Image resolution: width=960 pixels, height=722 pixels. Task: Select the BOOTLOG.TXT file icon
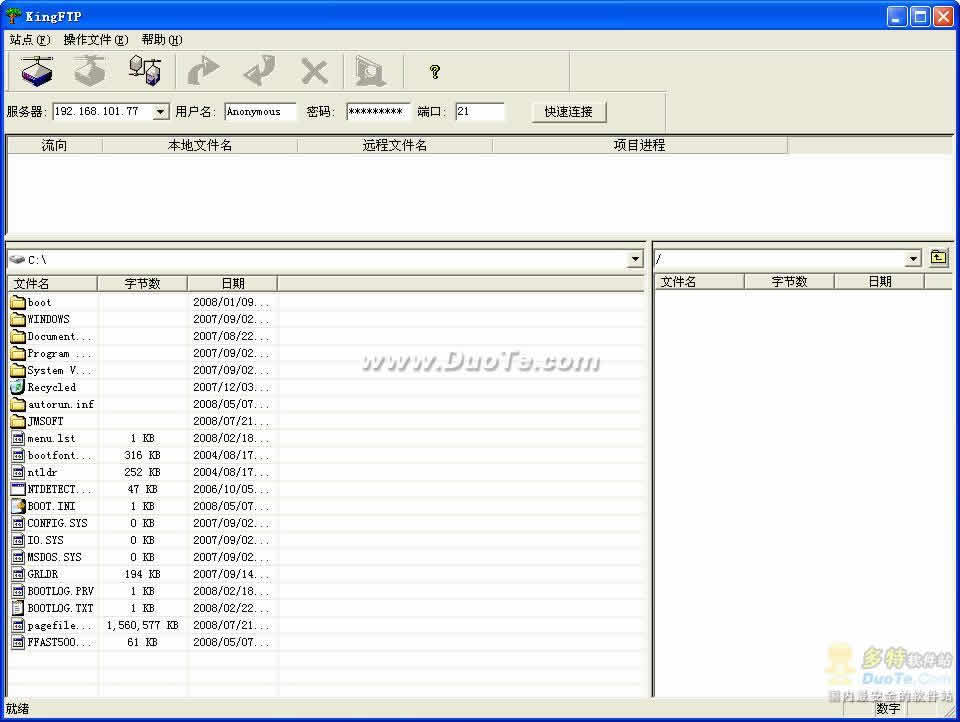pyautogui.click(x=18, y=609)
